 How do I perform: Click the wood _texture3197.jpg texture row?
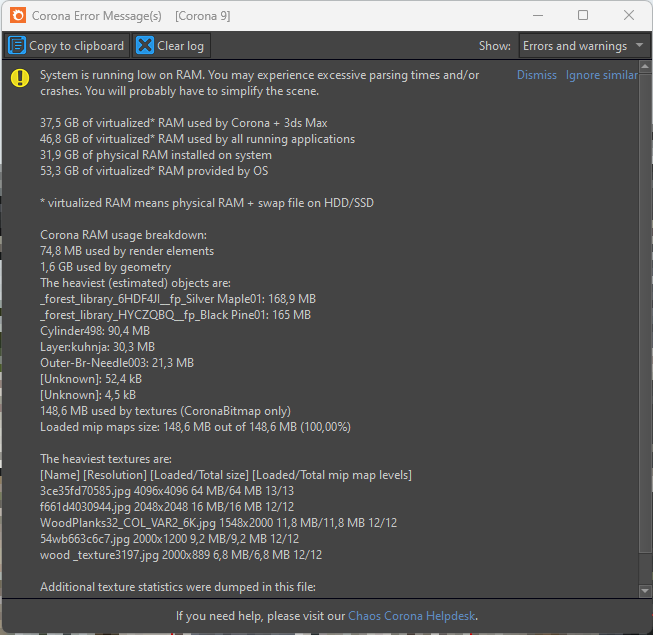[x=181, y=555]
